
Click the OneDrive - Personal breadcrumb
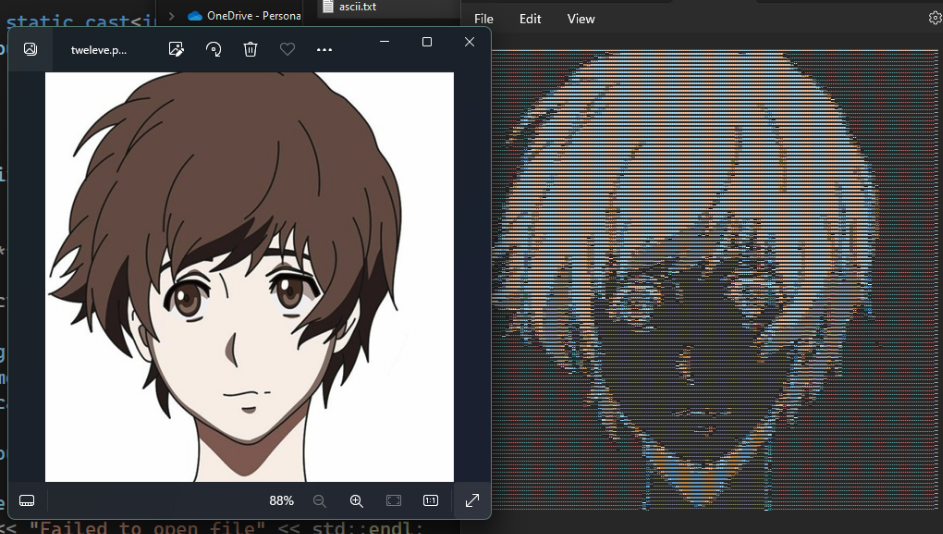254,16
